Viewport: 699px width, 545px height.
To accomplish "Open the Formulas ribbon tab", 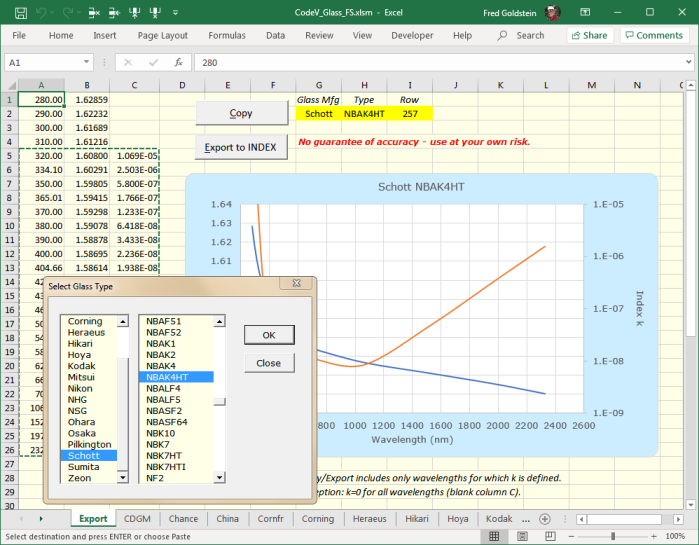I will (227, 35).
